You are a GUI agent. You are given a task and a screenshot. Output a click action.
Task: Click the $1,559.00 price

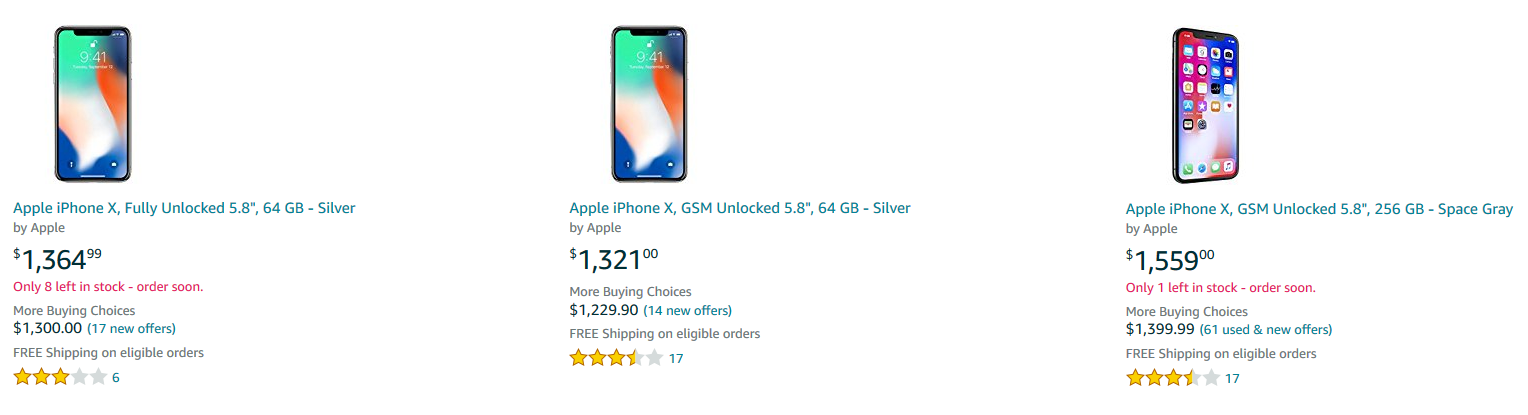point(1170,260)
